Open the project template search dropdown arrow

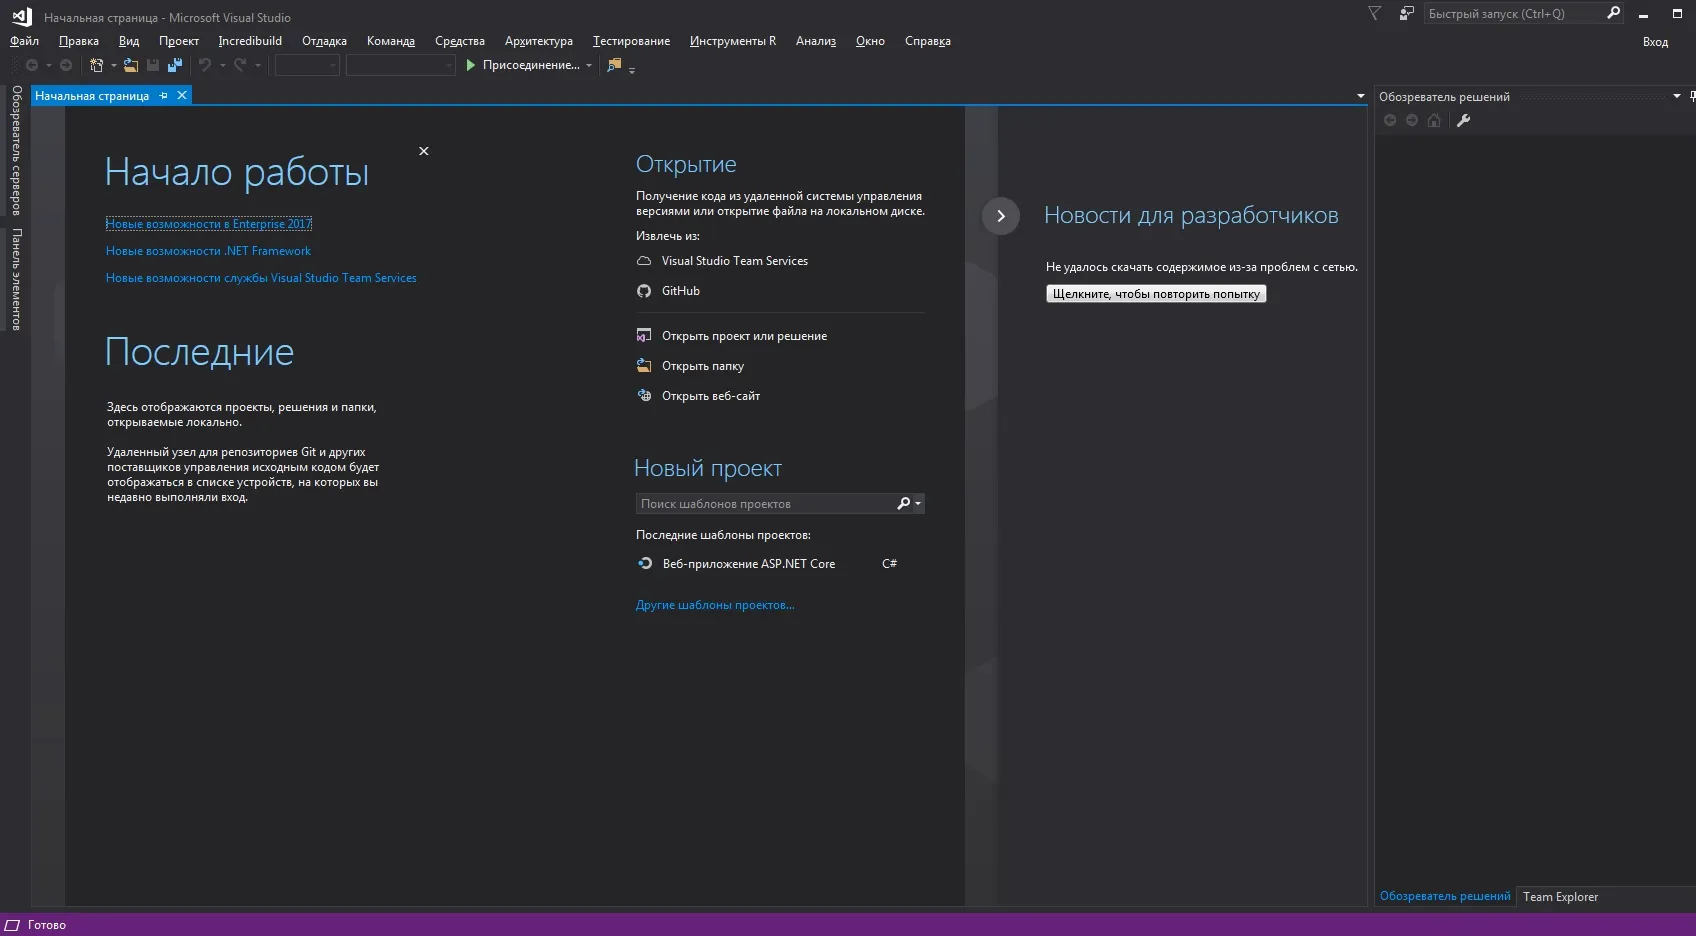tap(918, 504)
